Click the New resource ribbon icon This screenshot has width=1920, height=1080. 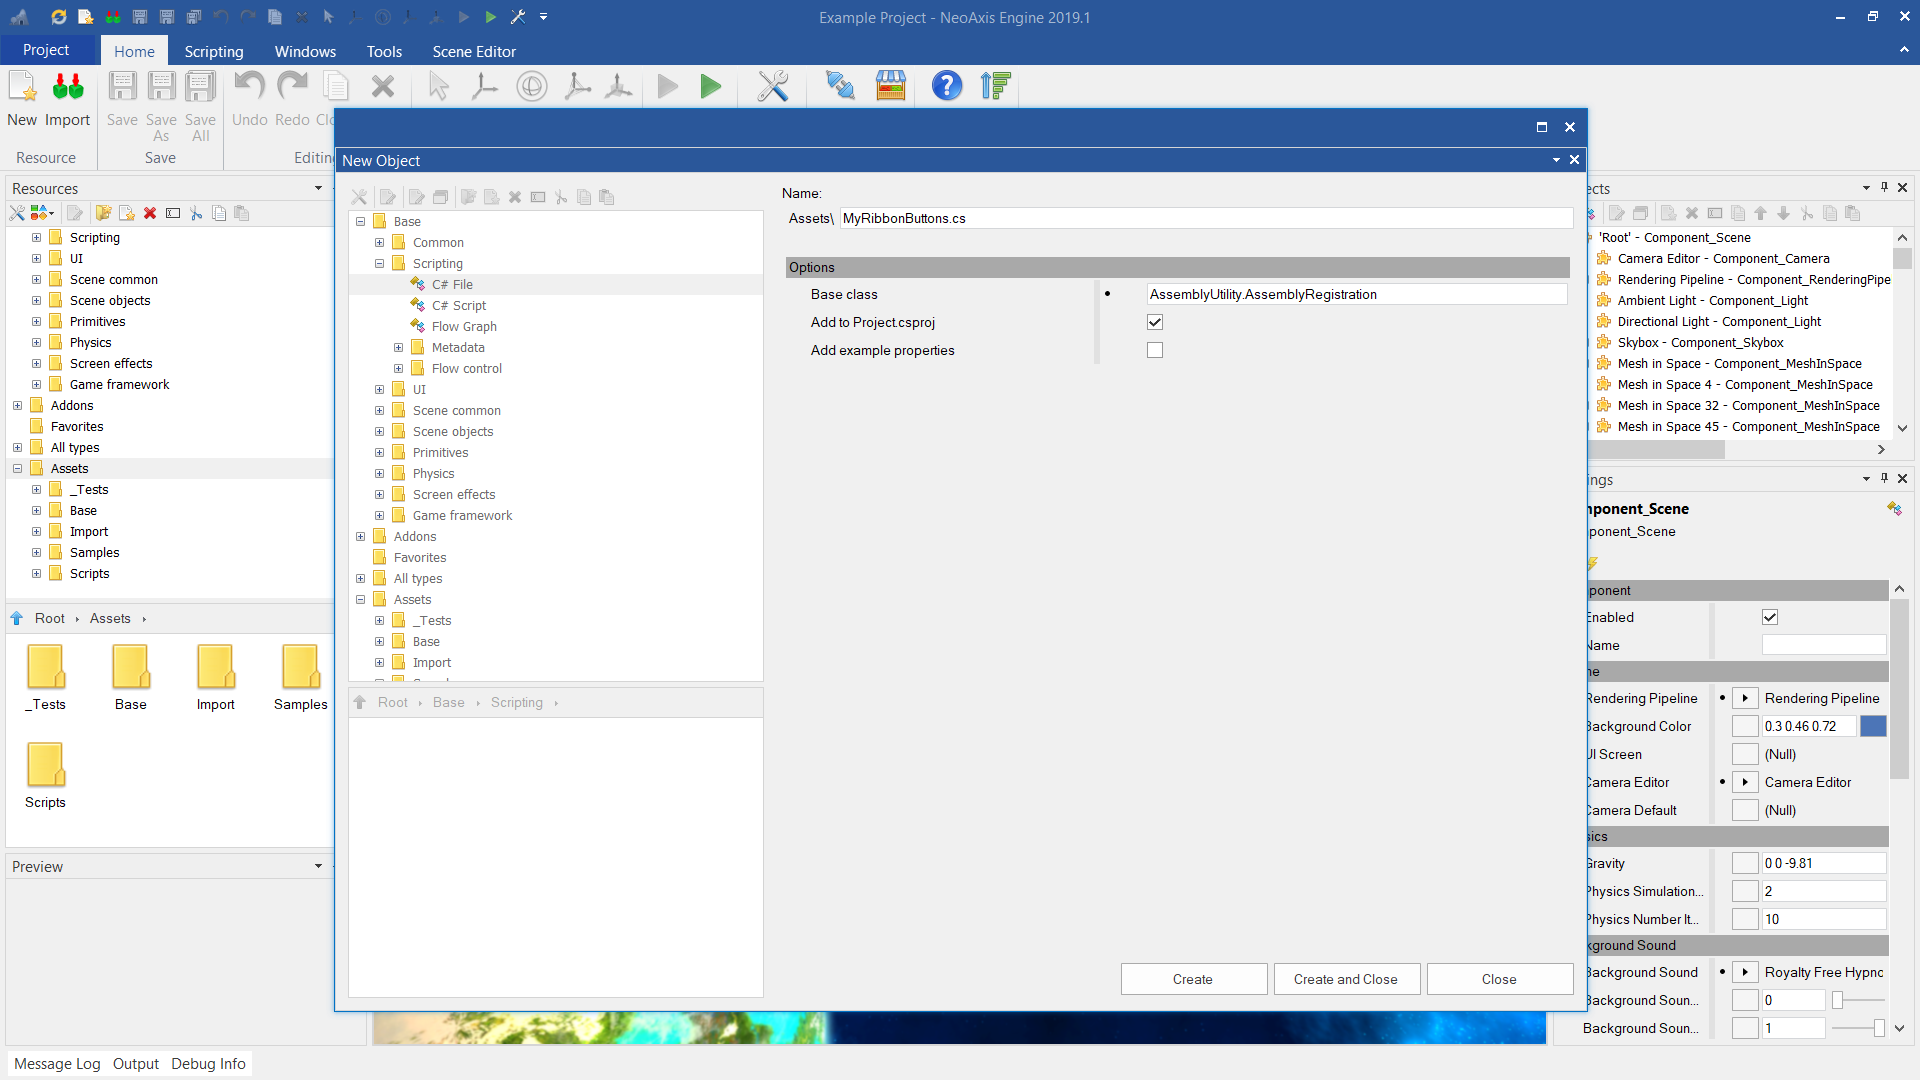22,87
